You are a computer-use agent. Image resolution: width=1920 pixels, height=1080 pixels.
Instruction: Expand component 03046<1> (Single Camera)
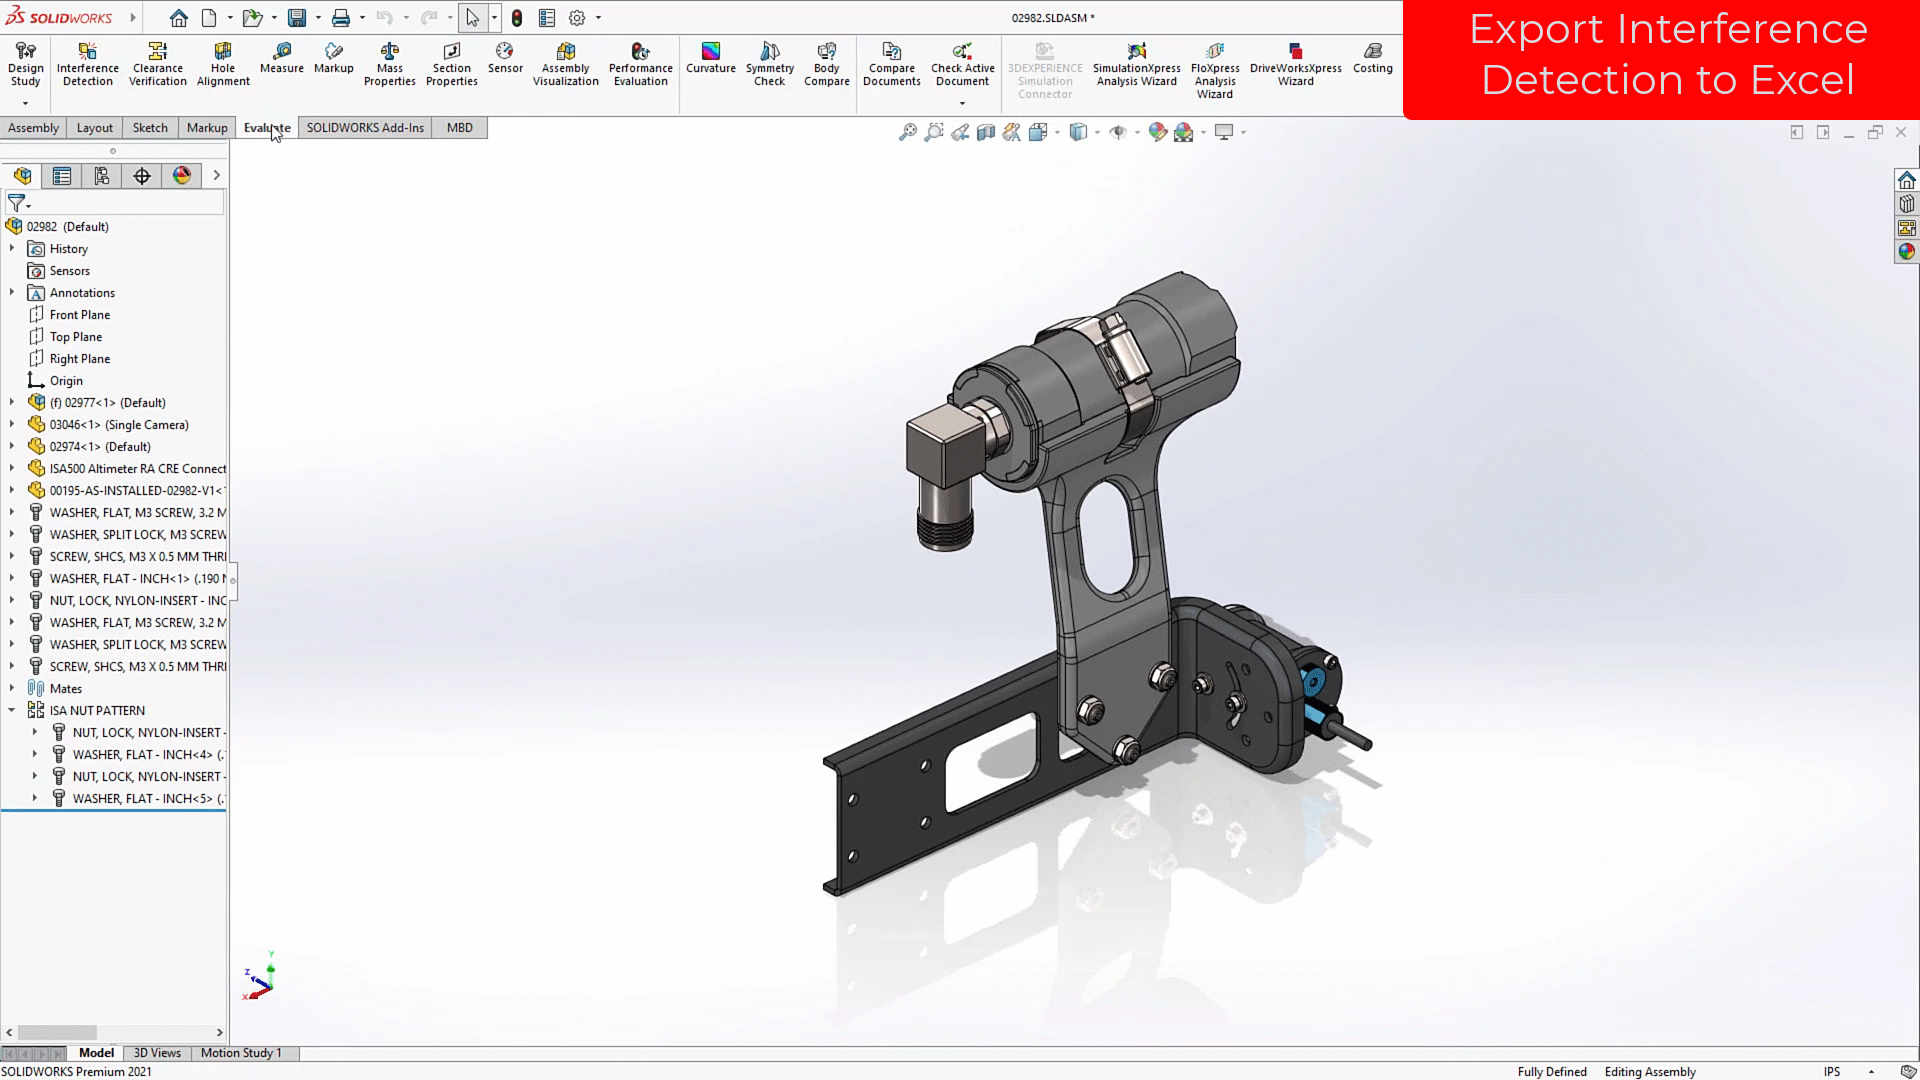[x=12, y=425]
